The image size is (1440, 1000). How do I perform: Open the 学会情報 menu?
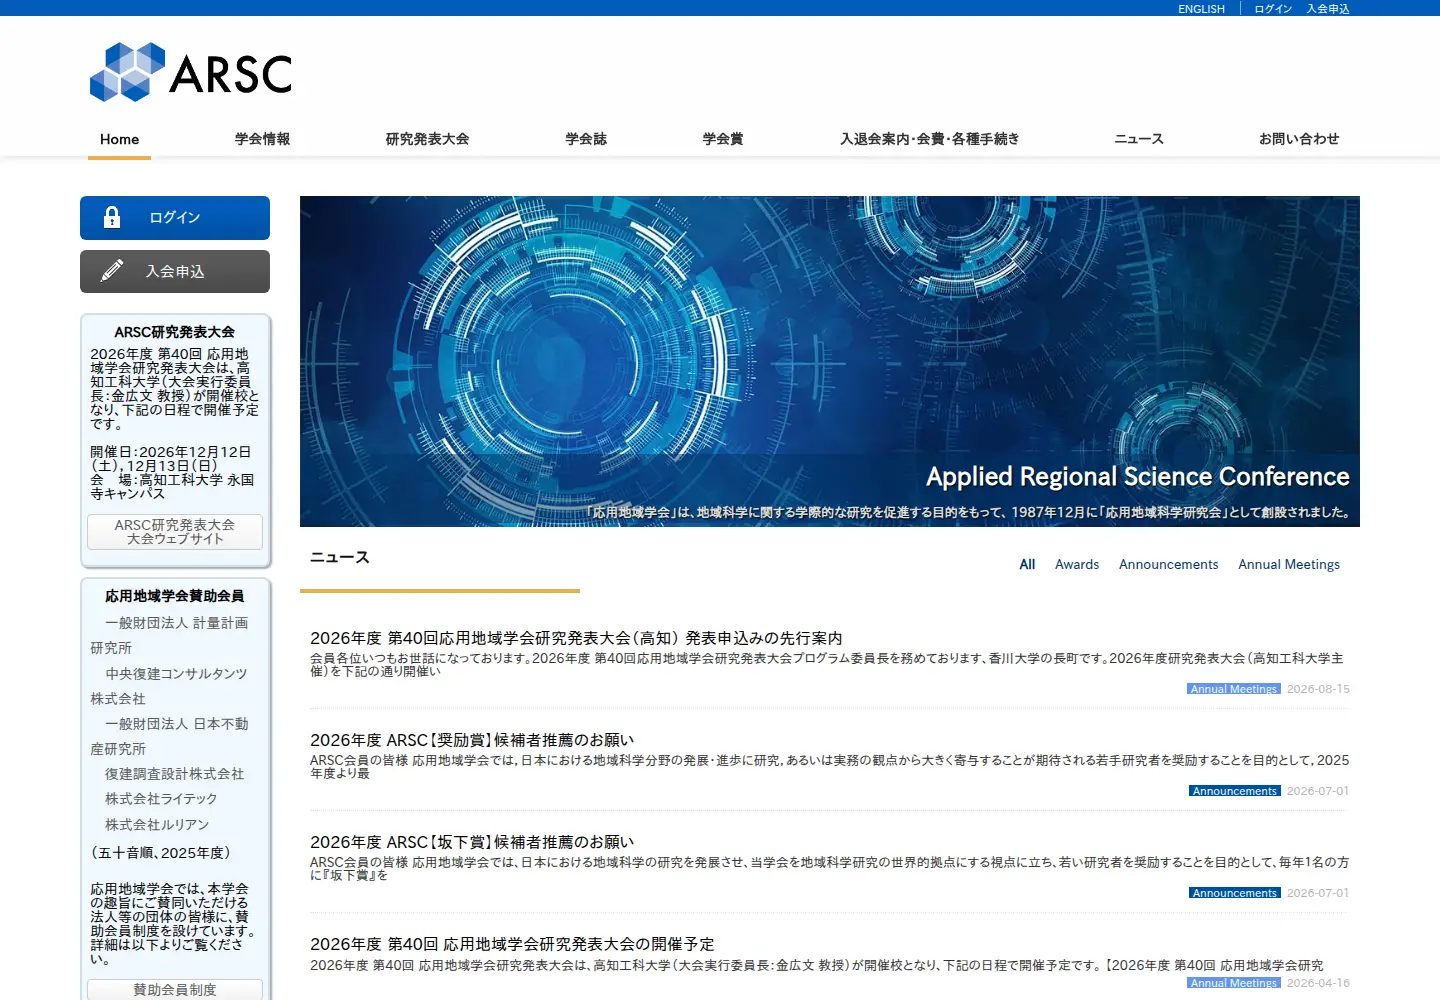(262, 139)
